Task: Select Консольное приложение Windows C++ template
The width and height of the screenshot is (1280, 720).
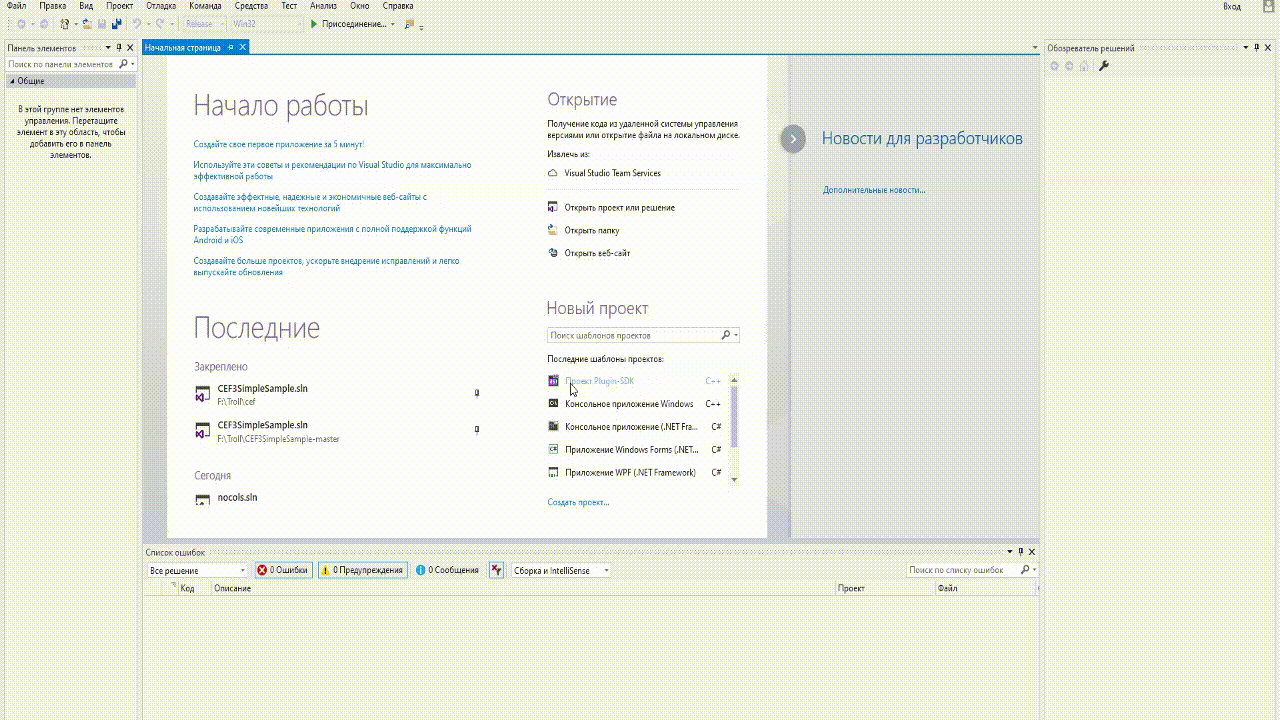Action: [x=635, y=404]
